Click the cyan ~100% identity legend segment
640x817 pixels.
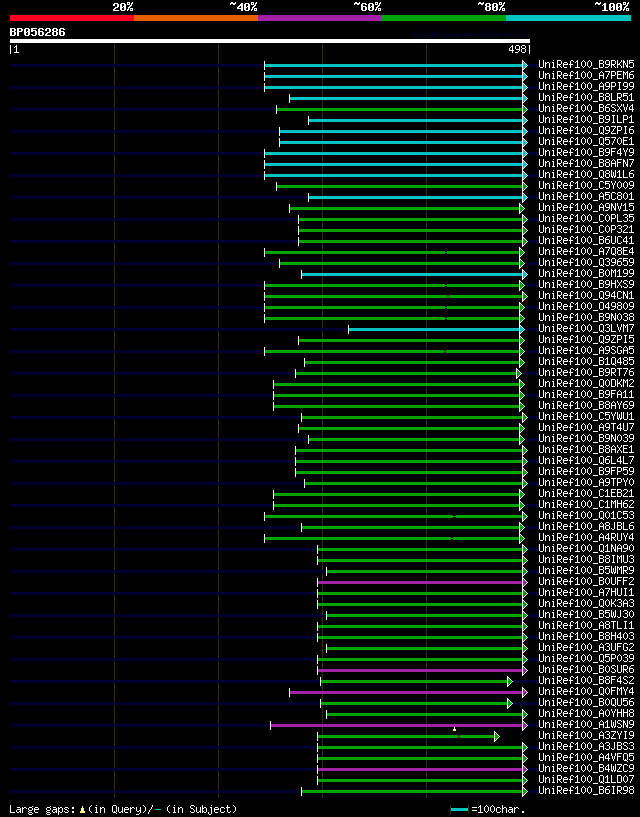click(x=568, y=18)
